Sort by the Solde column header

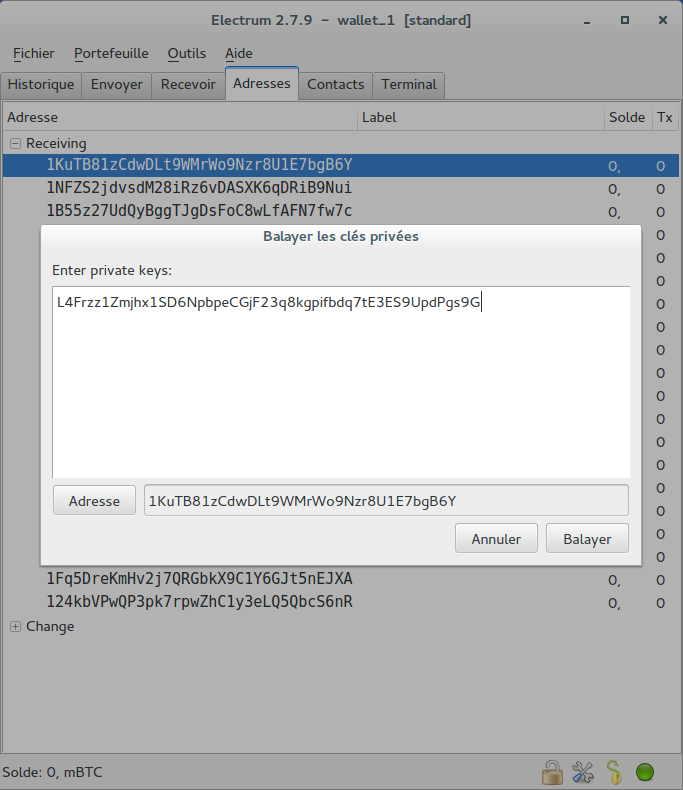[x=628, y=117]
